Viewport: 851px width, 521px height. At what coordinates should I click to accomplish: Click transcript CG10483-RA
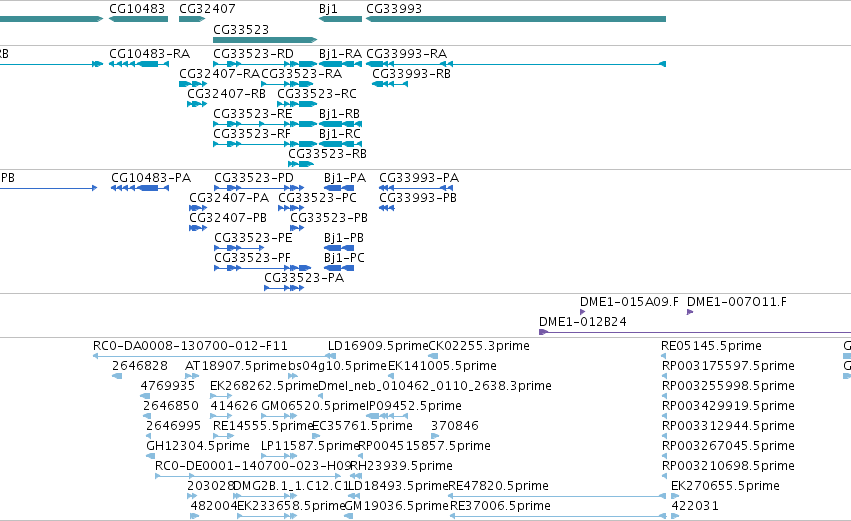click(x=139, y=64)
